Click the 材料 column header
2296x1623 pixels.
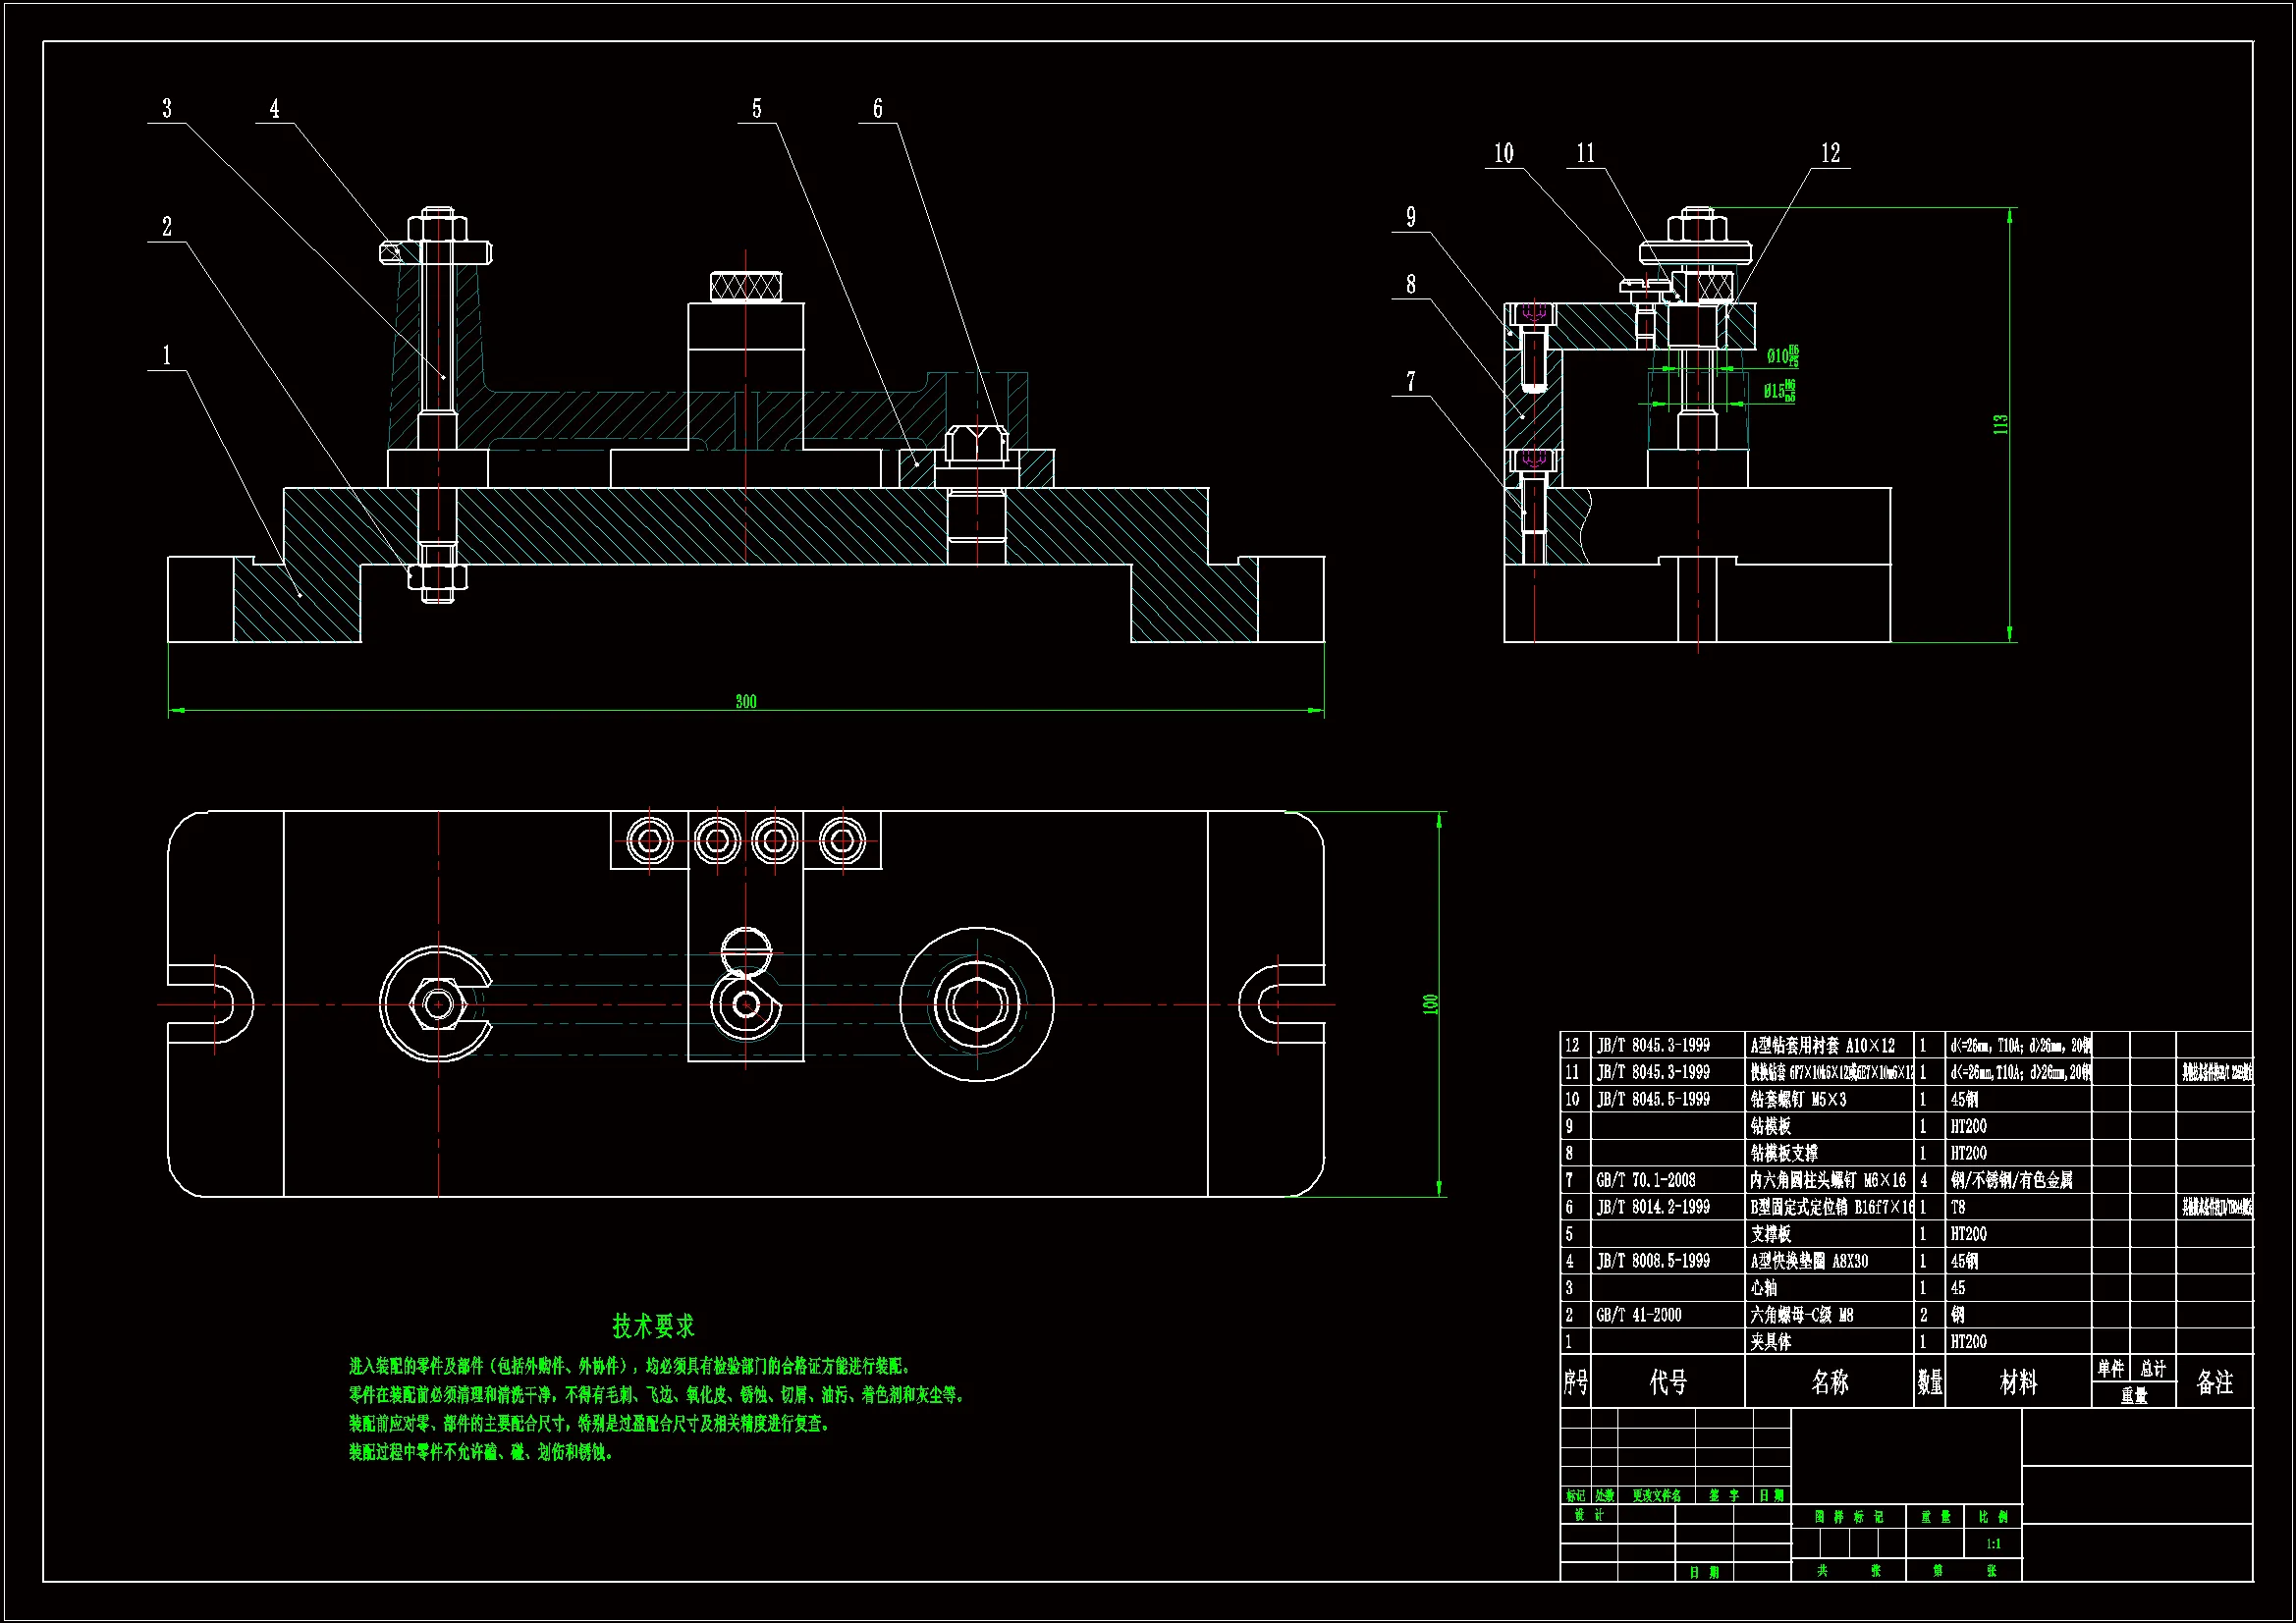[x=2018, y=1382]
